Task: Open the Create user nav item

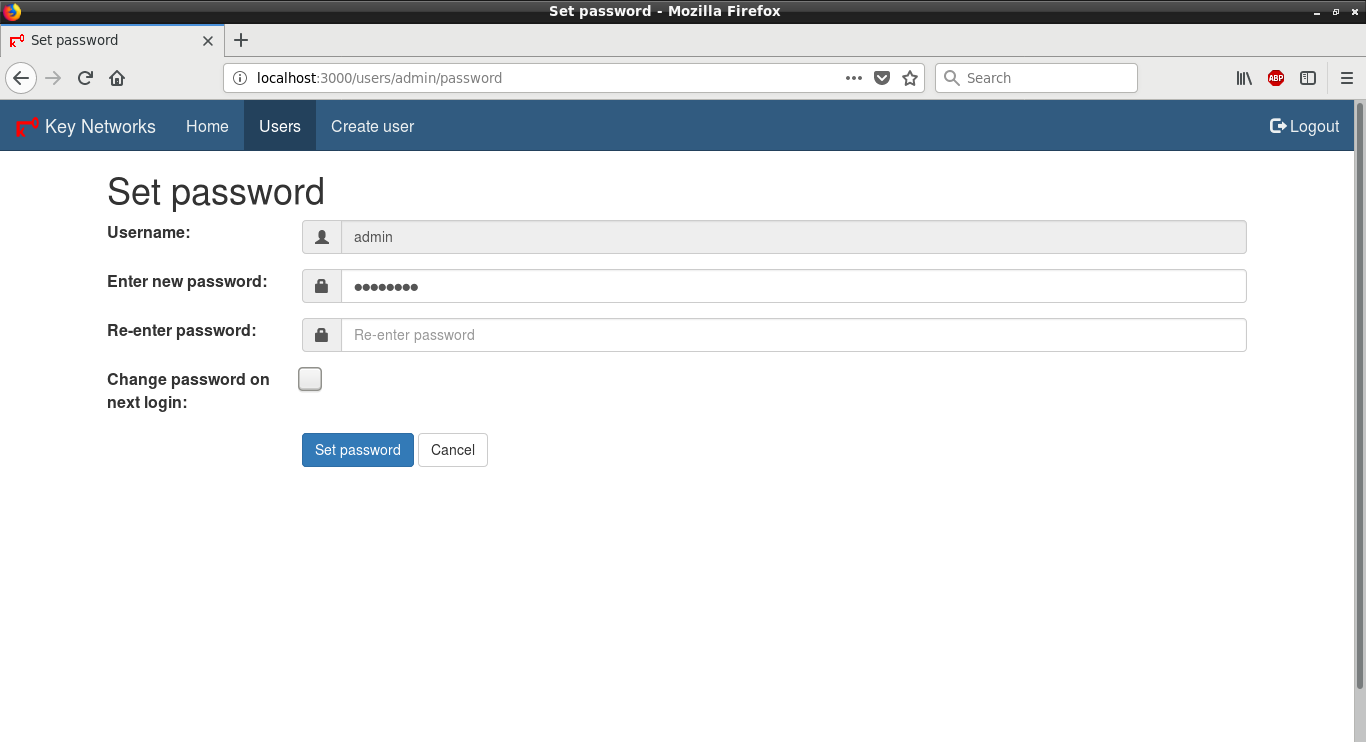Action: (x=372, y=126)
